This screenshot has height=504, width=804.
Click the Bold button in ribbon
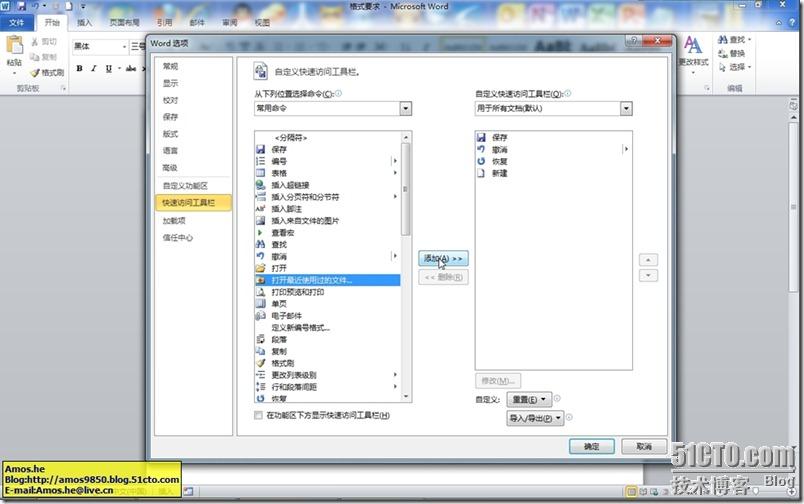tap(79, 68)
